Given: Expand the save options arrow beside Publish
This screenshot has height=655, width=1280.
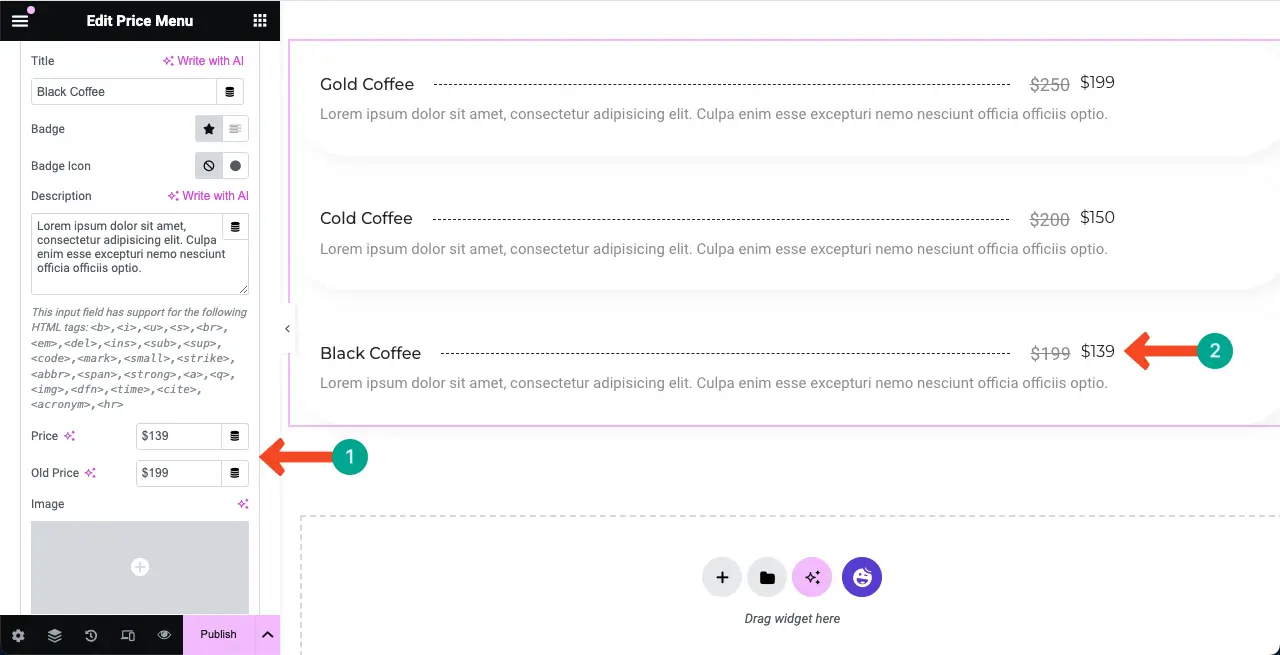Looking at the screenshot, I should tap(268, 635).
